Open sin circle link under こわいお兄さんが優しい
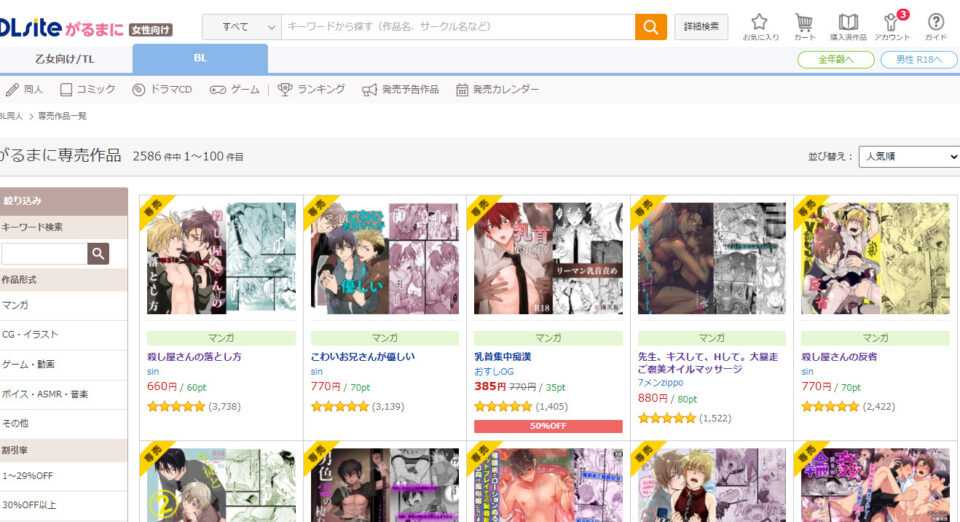The height and width of the screenshot is (522, 960). click(x=317, y=372)
